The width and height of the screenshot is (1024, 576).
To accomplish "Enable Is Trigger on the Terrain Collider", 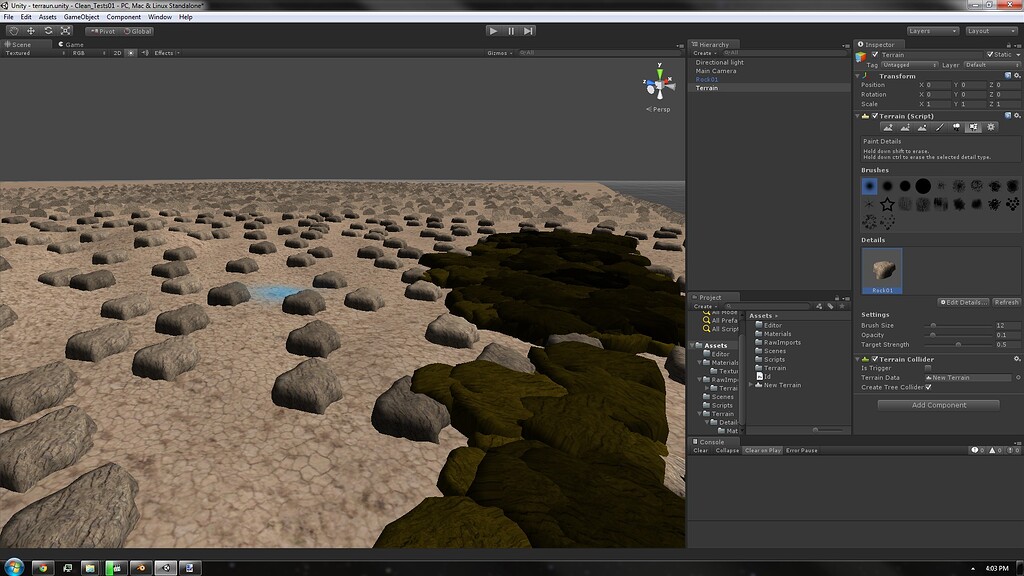I will 928,368.
